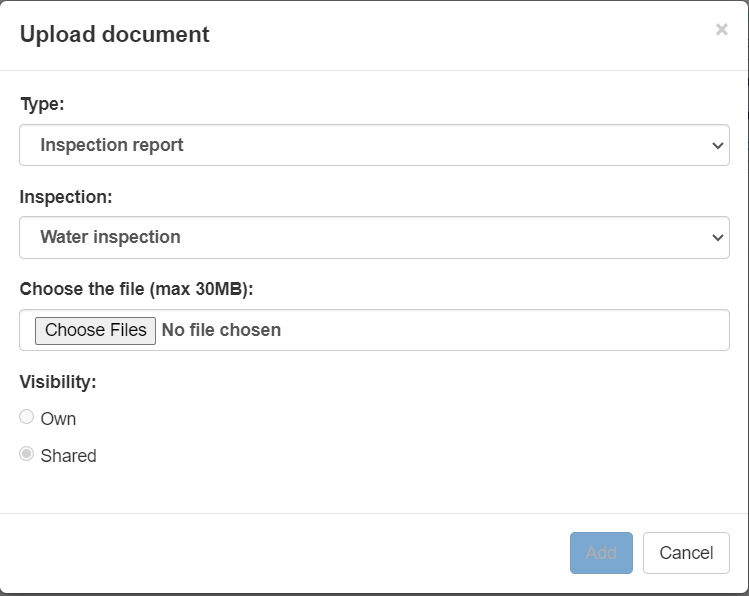749x596 pixels.
Task: Select the Shared visibility radio button
Action: [x=27, y=454]
